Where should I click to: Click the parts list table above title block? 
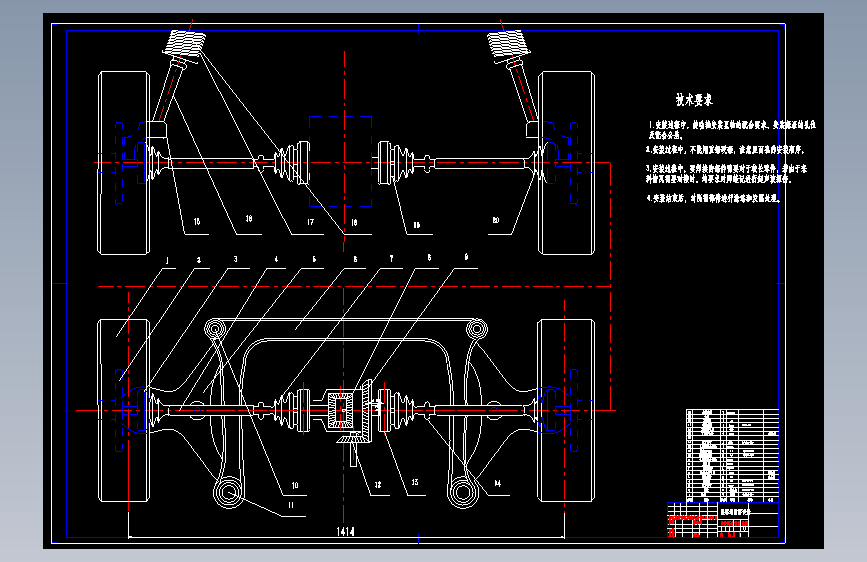tap(732, 455)
